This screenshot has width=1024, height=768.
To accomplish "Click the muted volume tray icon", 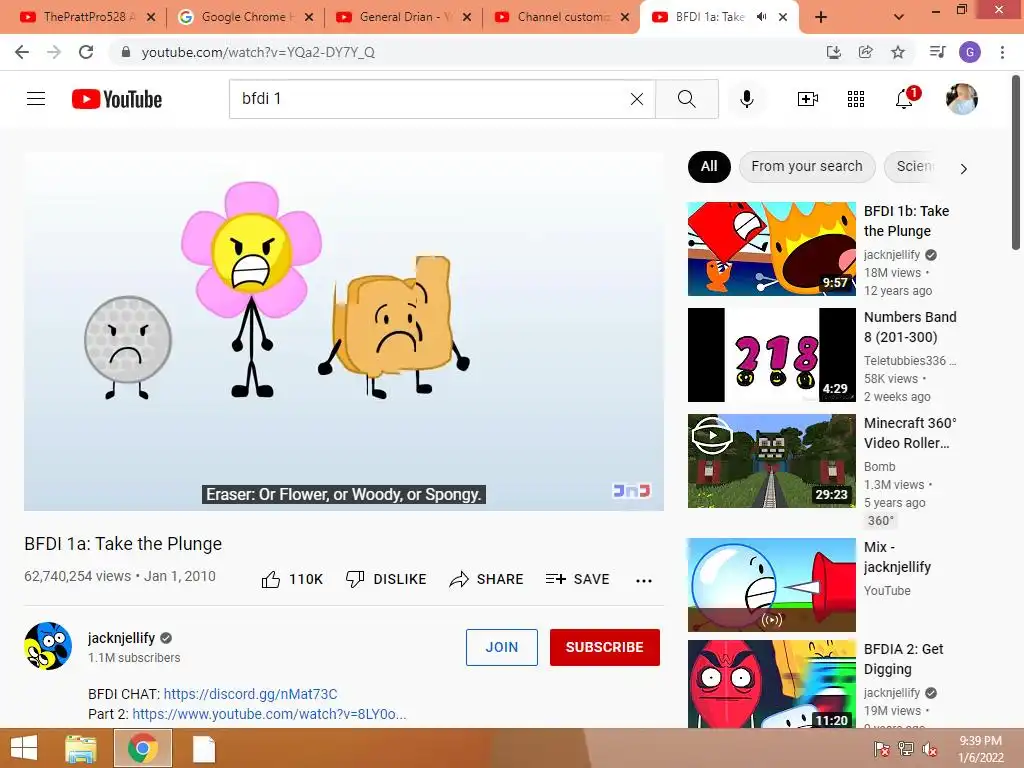I will [929, 749].
